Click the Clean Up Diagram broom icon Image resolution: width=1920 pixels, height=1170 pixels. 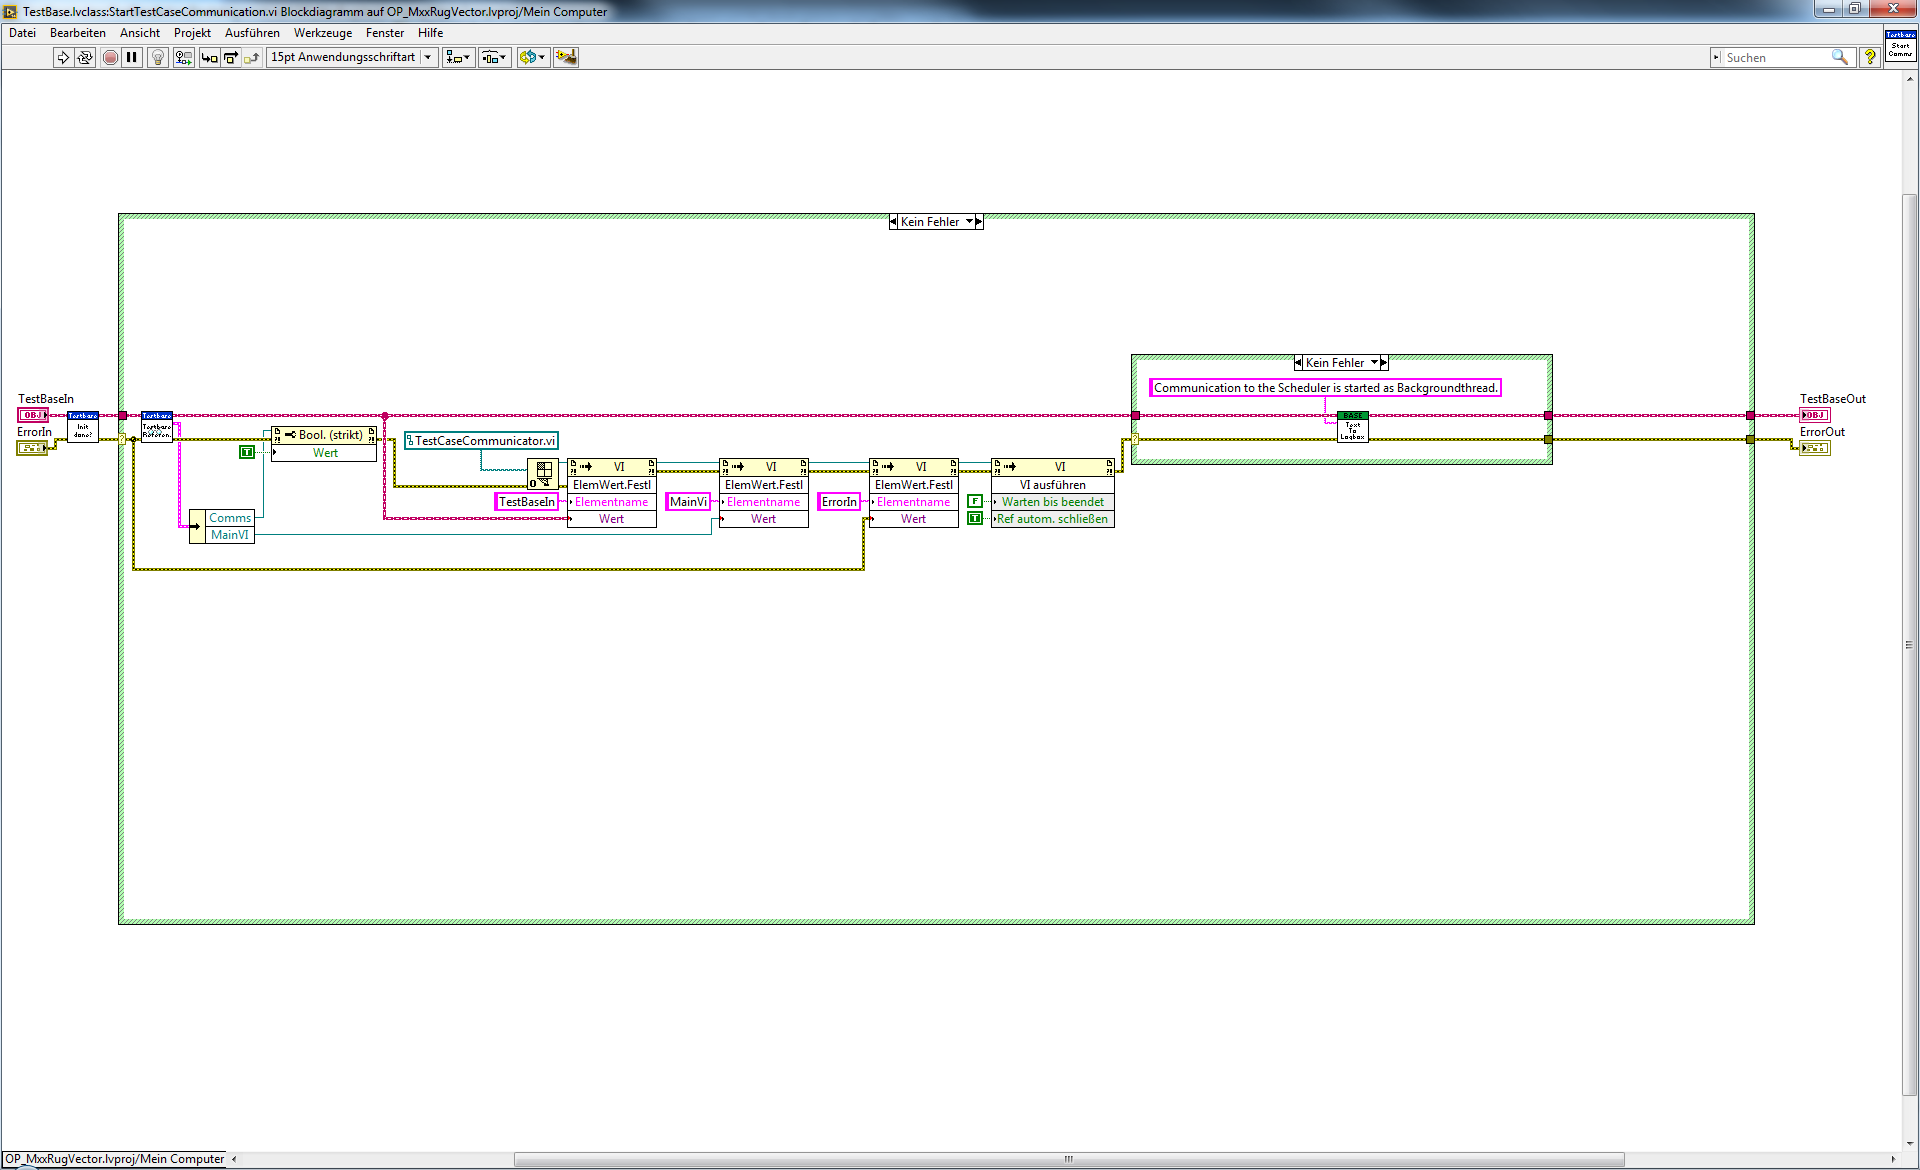pos(566,58)
